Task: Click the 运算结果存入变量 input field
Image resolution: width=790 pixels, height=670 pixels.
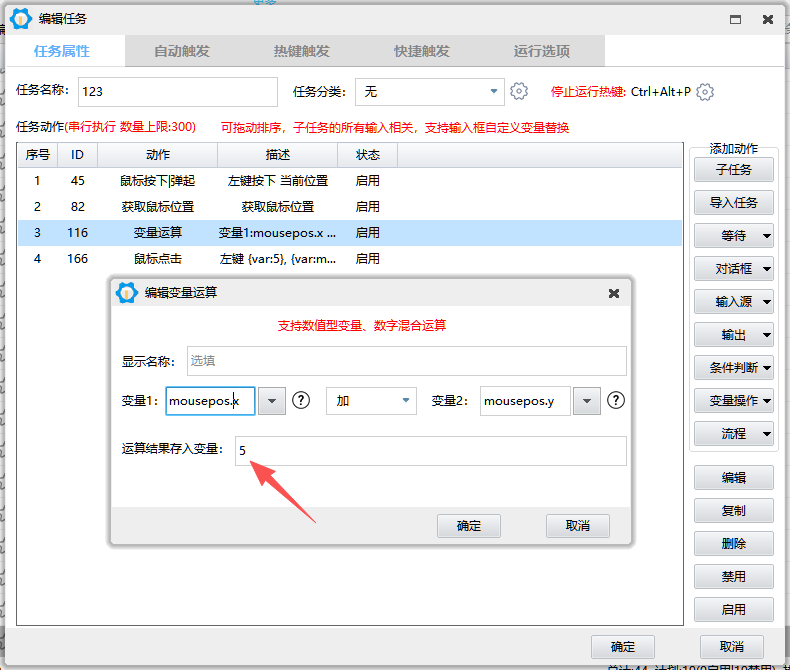Action: (430, 451)
